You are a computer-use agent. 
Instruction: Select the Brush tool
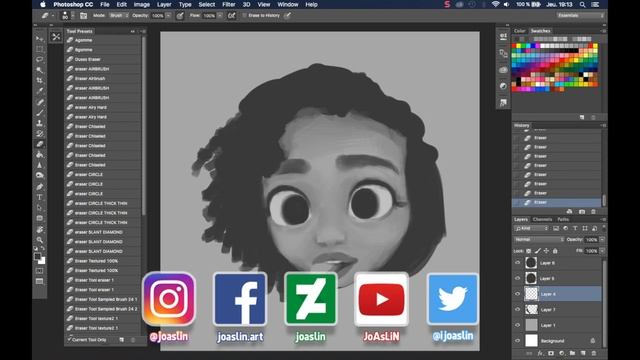[40, 113]
